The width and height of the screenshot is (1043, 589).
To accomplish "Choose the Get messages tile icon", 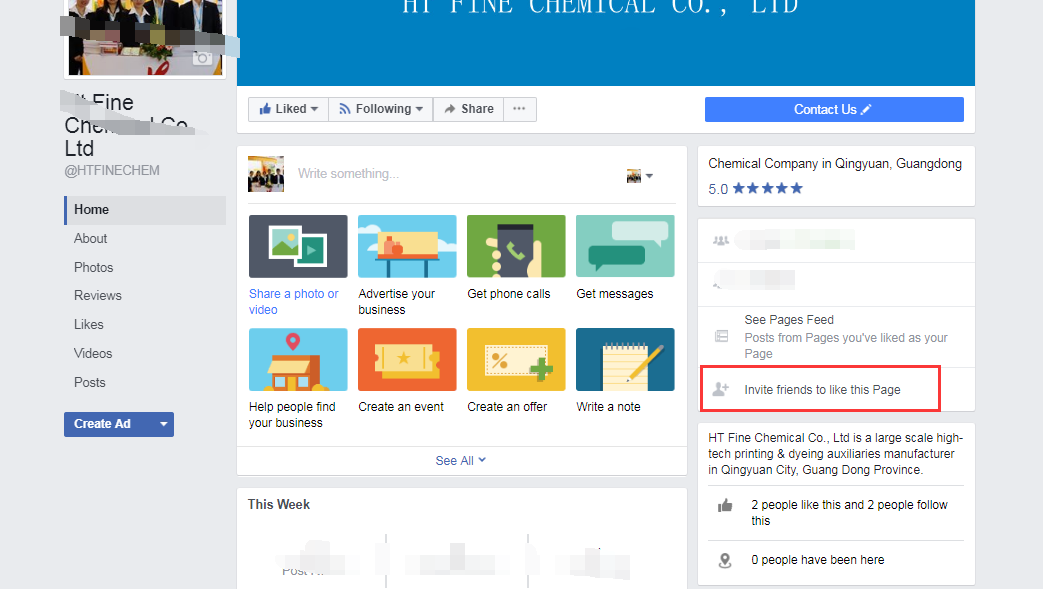I will 625,246.
